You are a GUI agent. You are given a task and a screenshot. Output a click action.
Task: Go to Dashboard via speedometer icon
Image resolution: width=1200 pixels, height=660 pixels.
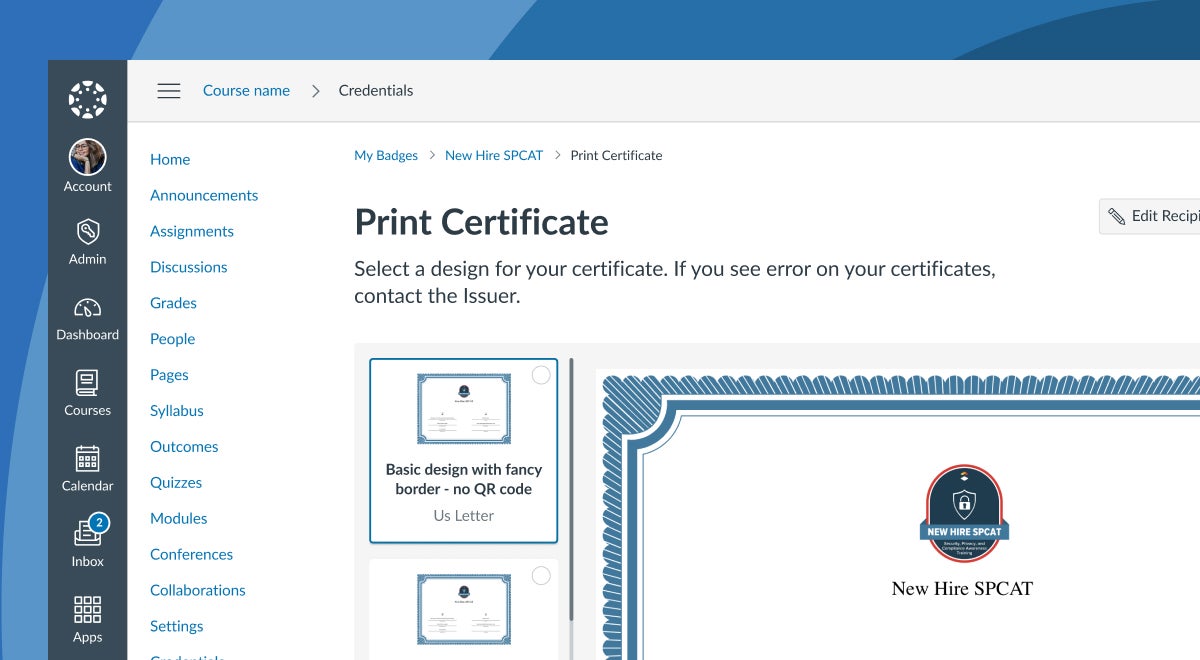click(87, 308)
